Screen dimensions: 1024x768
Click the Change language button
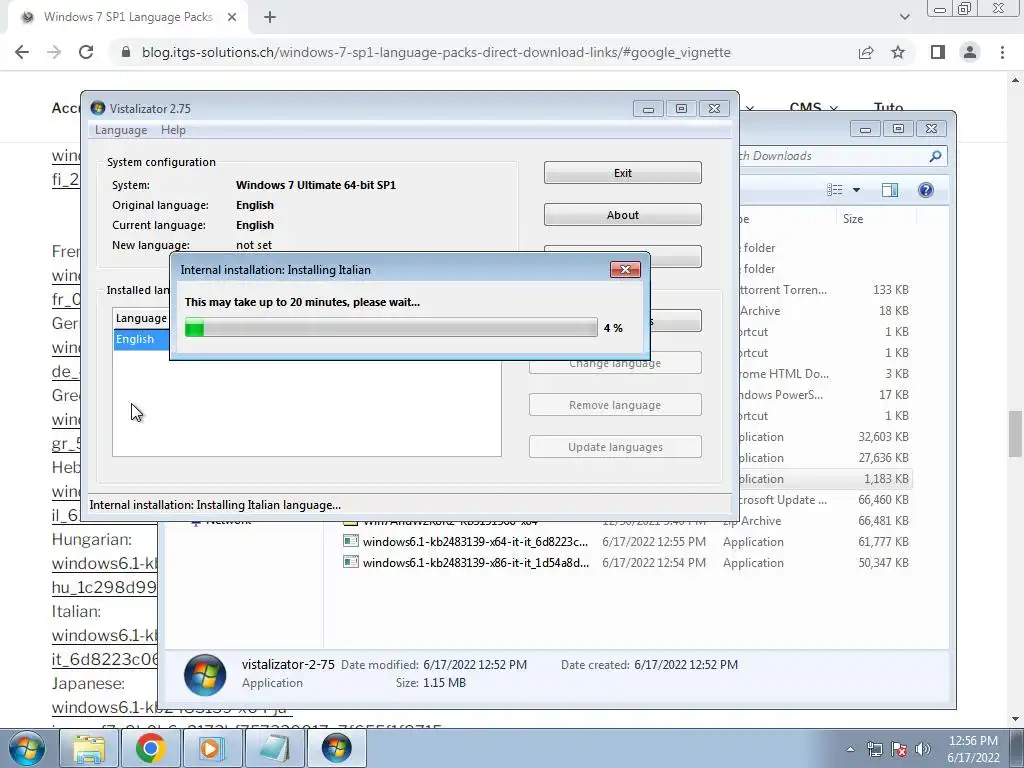click(615, 364)
